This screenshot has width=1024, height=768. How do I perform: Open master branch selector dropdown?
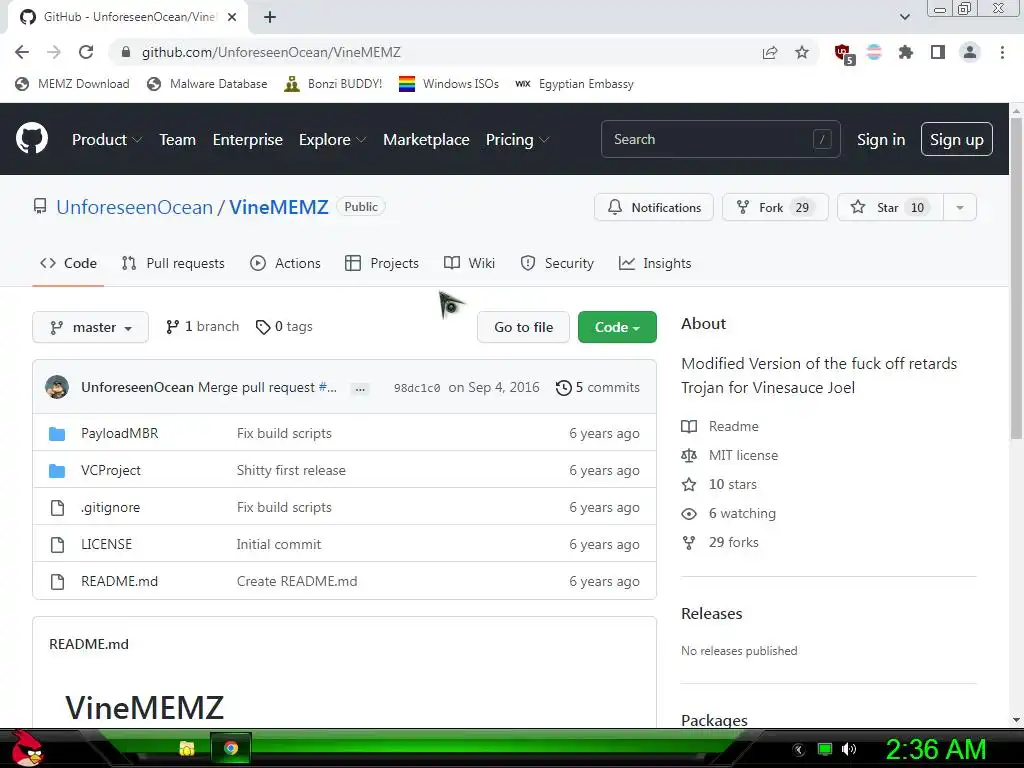(x=90, y=327)
